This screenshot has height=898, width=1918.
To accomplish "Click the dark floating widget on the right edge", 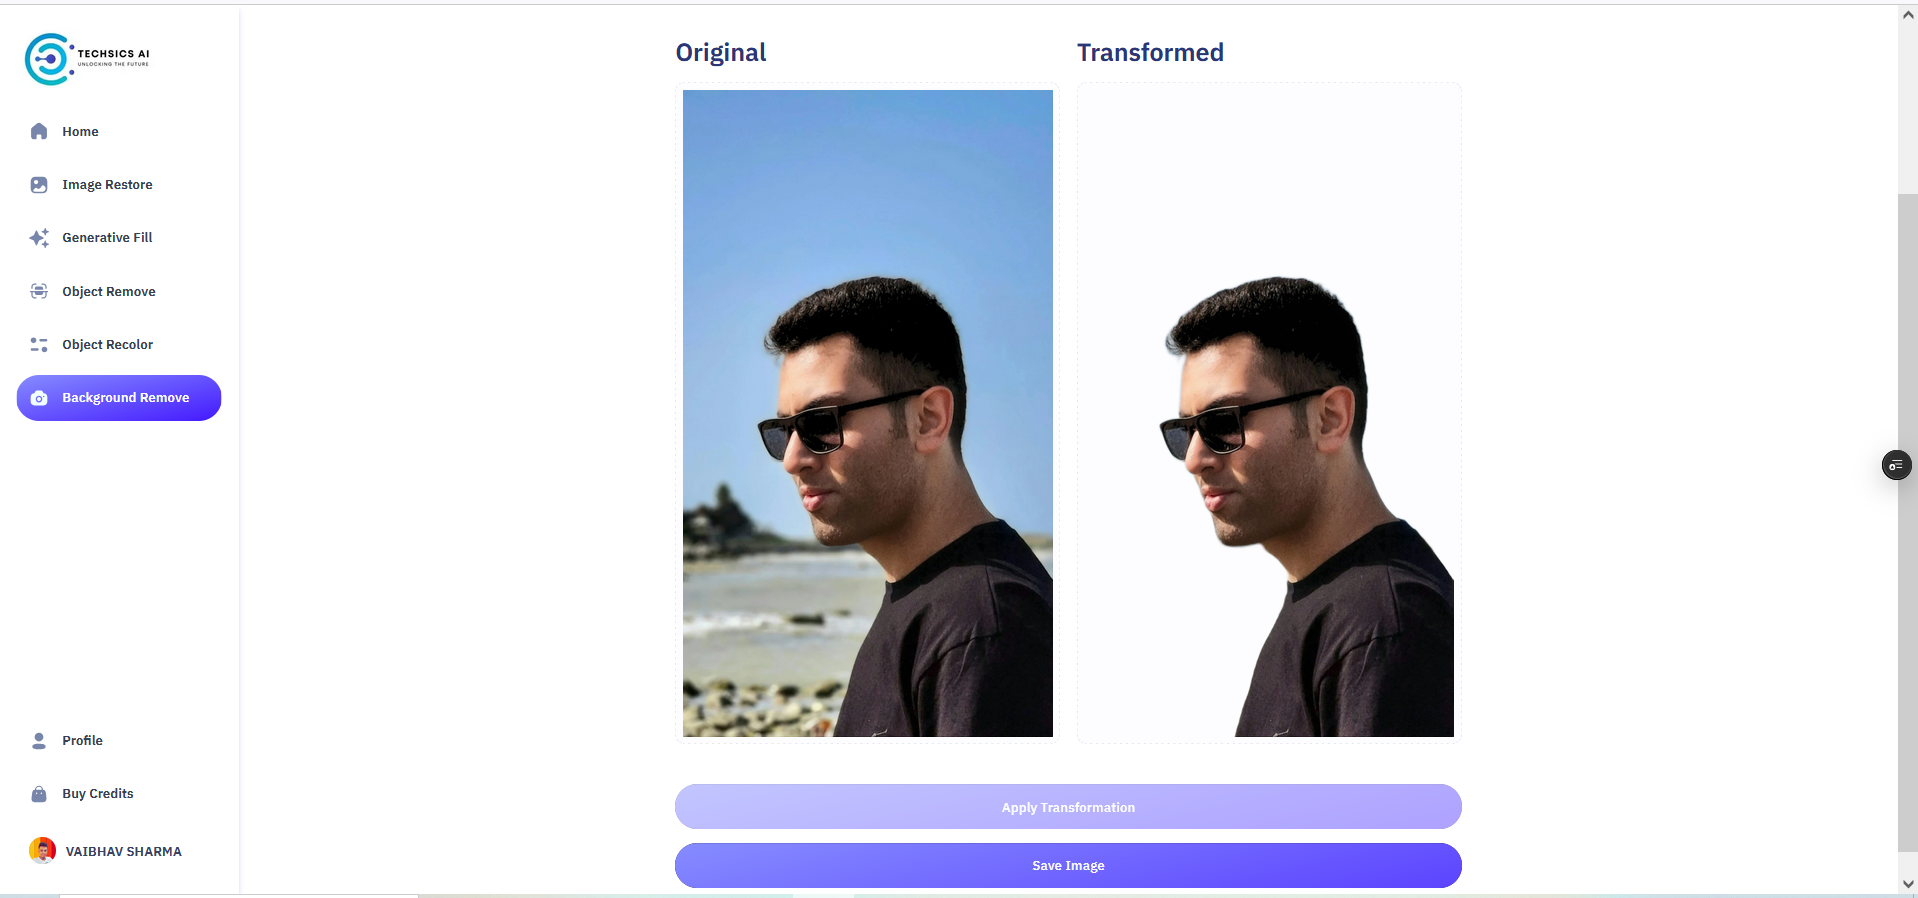I will tap(1896, 465).
